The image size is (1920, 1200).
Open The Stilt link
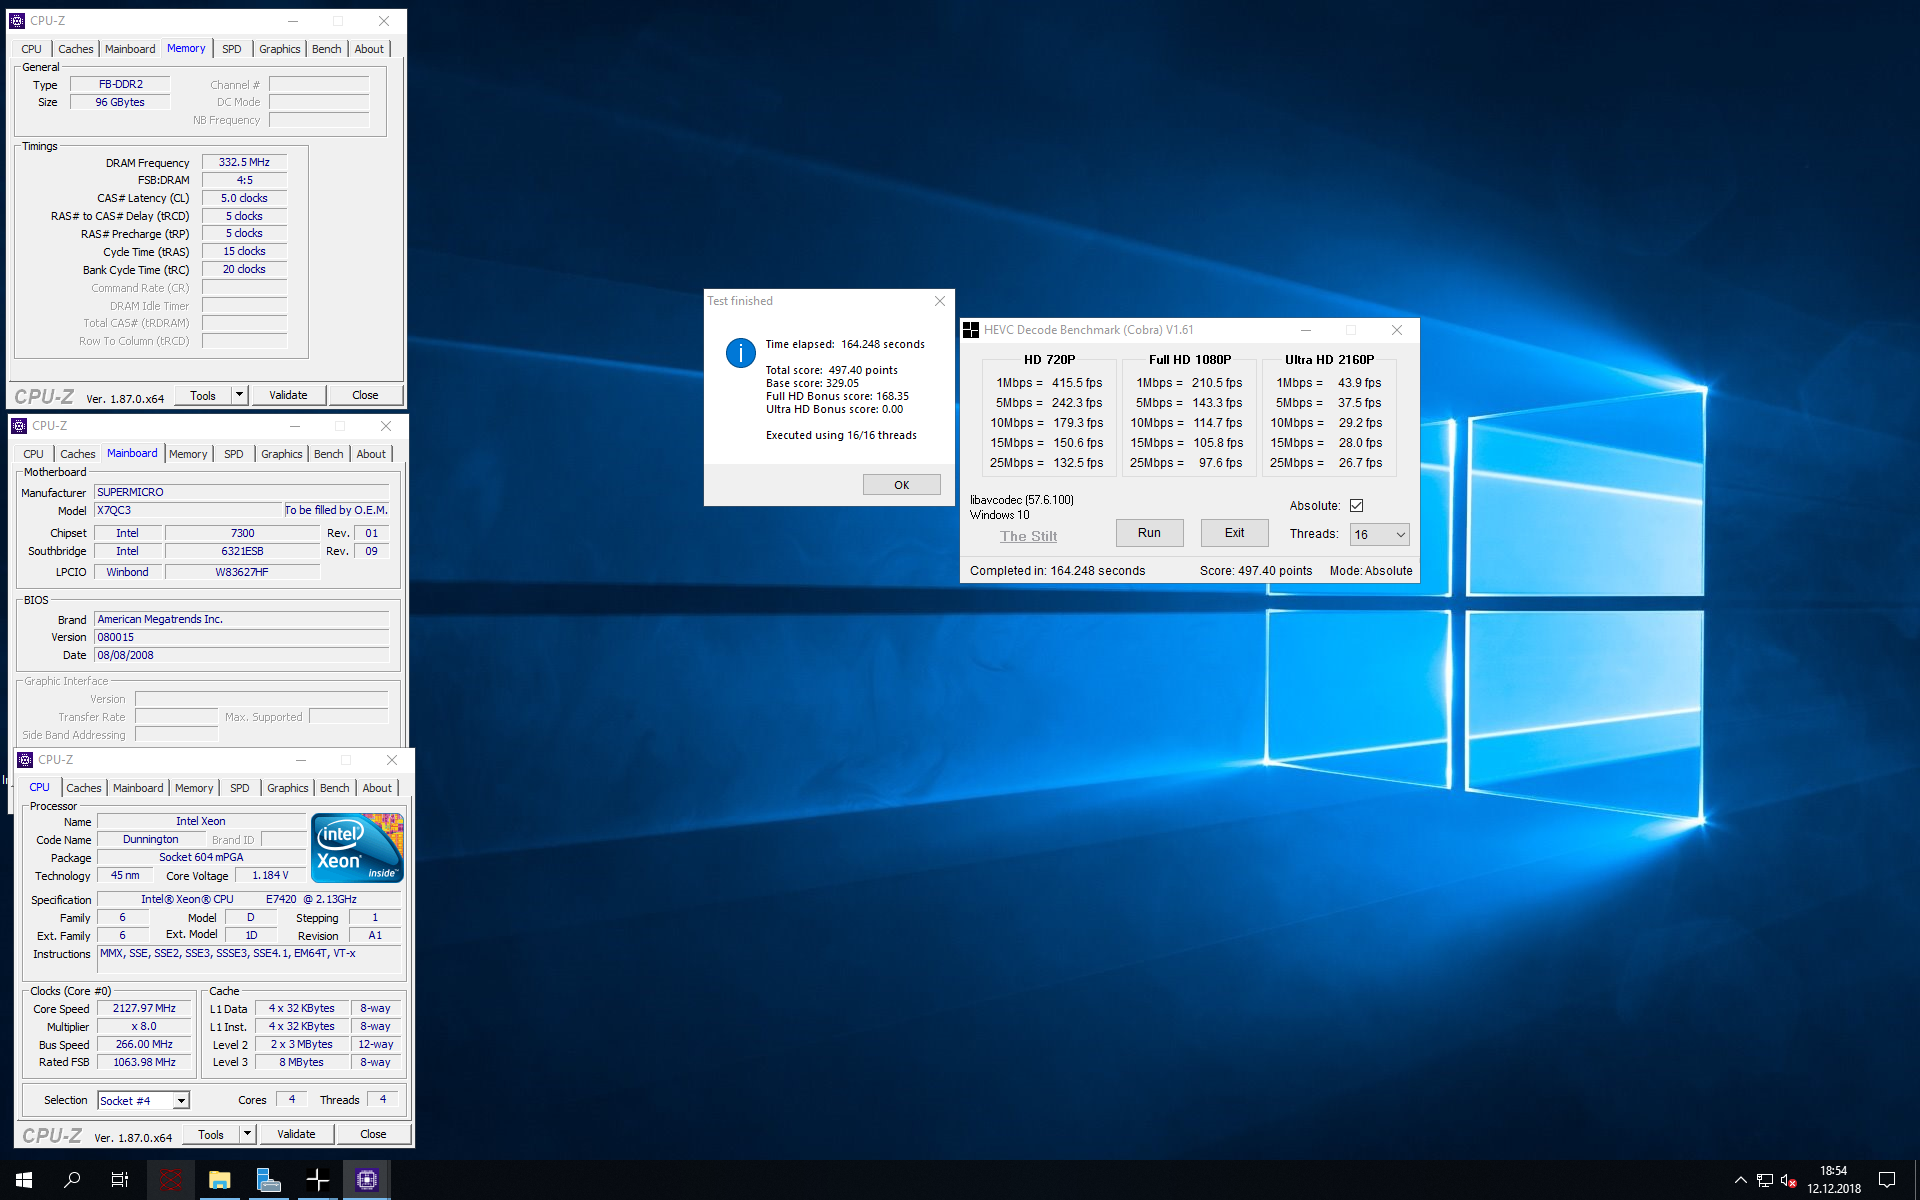[x=1029, y=536]
